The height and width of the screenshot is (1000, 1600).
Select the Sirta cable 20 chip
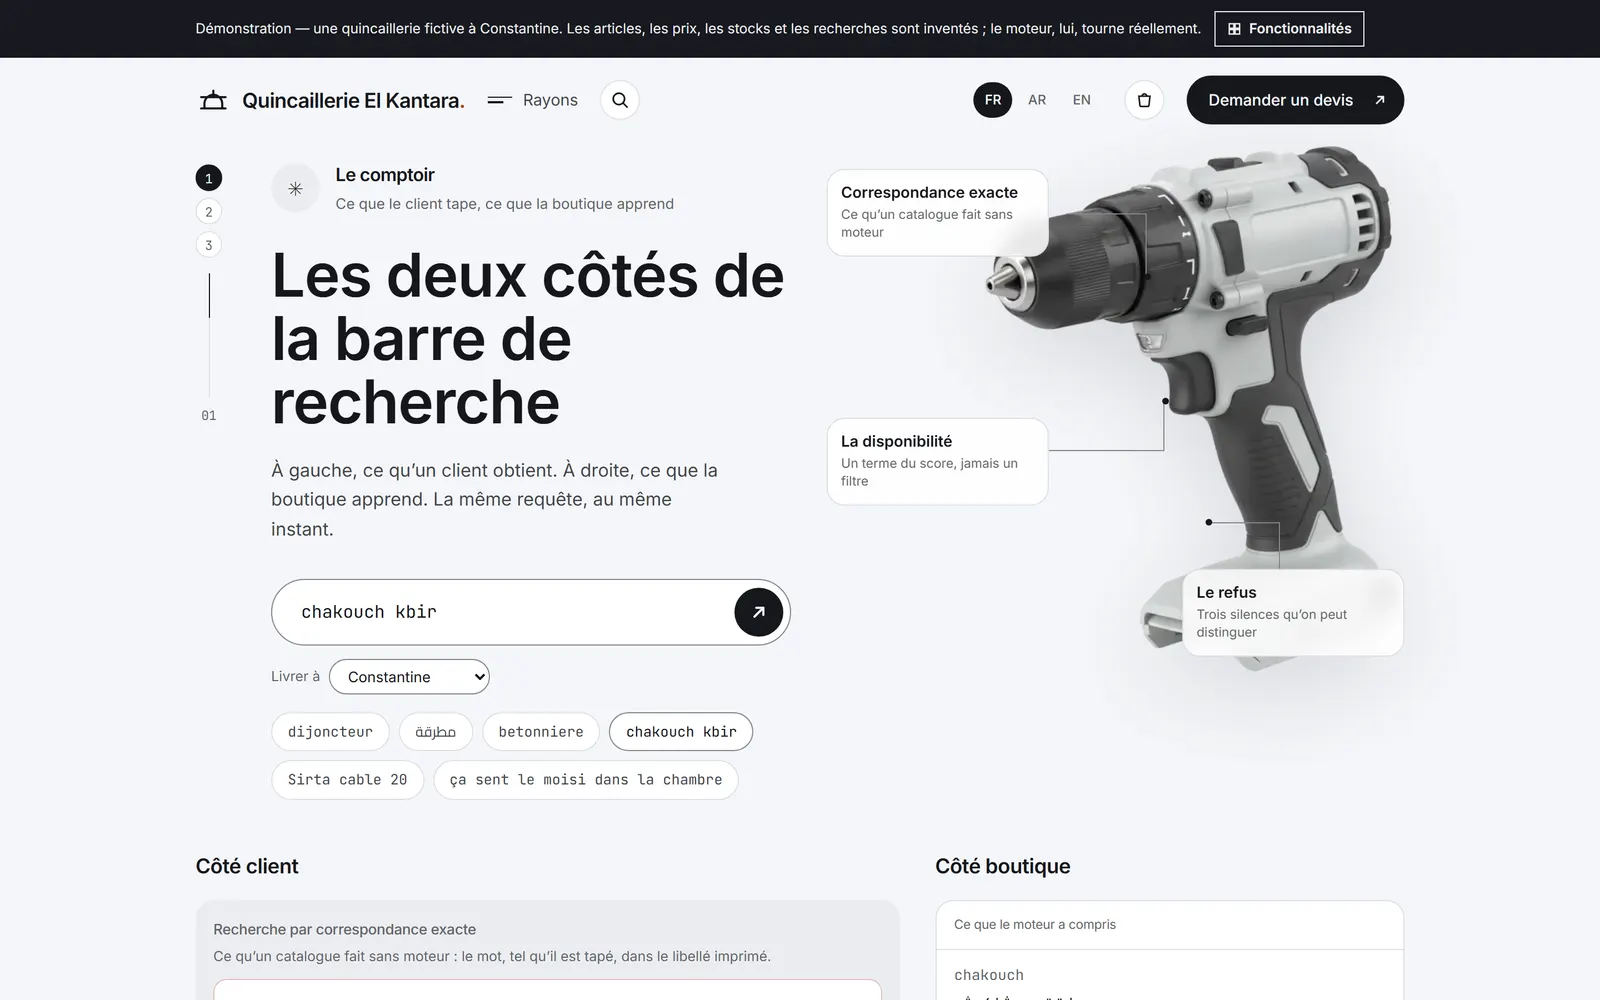(347, 780)
